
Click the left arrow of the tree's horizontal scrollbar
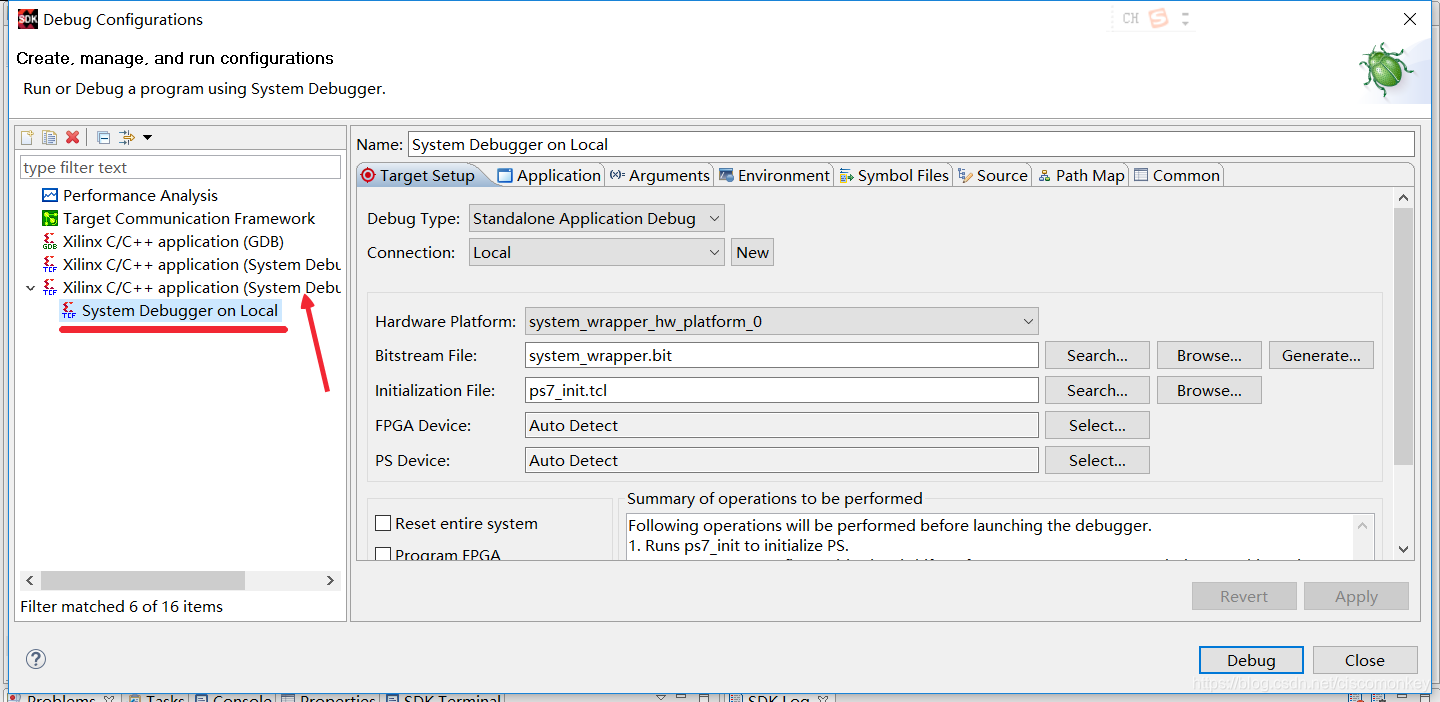(30, 580)
